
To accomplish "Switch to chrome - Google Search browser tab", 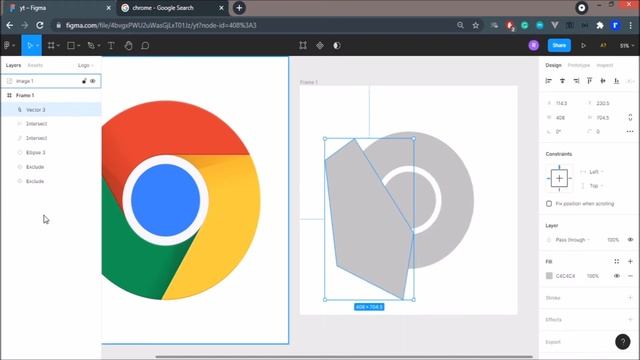I will click(x=171, y=8).
